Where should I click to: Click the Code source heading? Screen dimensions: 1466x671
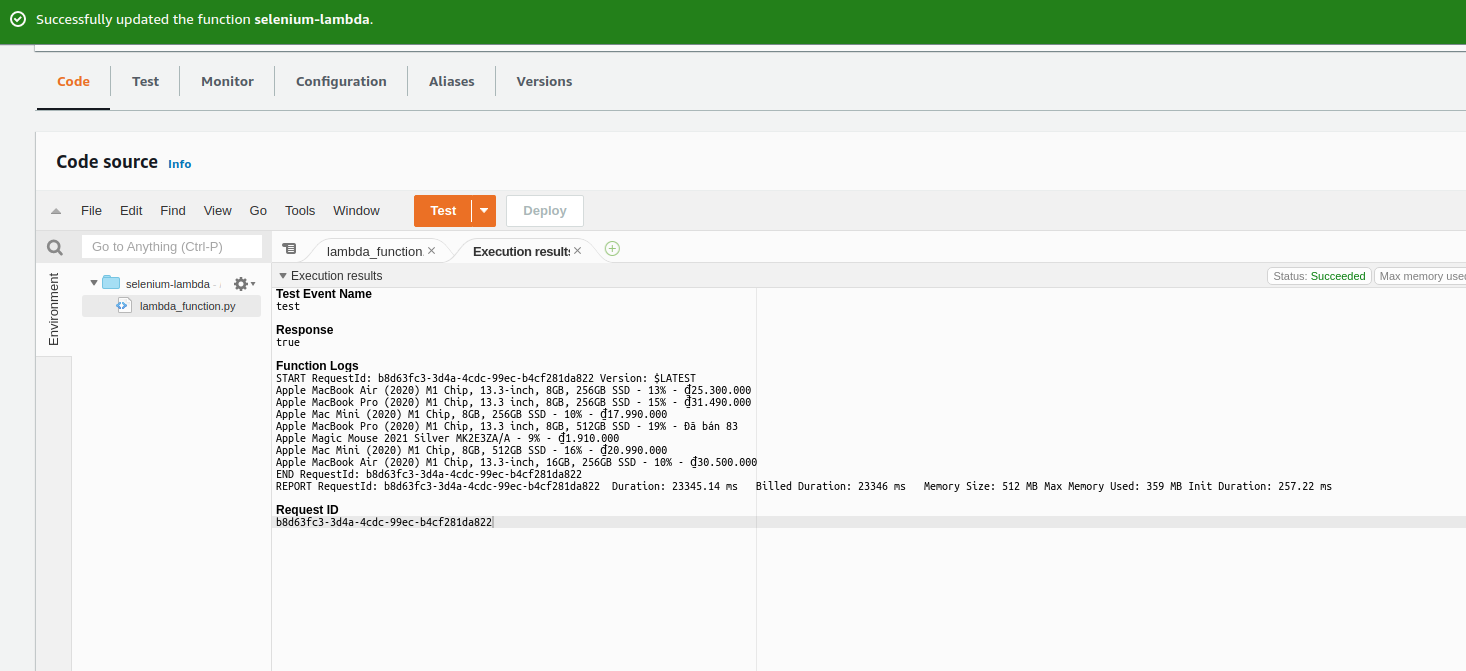point(107,162)
